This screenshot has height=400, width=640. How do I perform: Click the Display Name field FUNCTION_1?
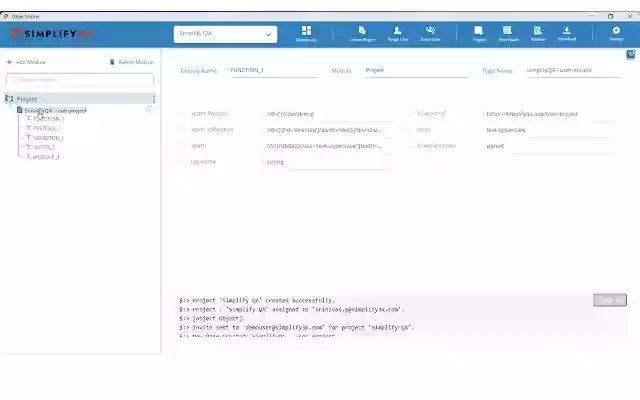[273, 71]
